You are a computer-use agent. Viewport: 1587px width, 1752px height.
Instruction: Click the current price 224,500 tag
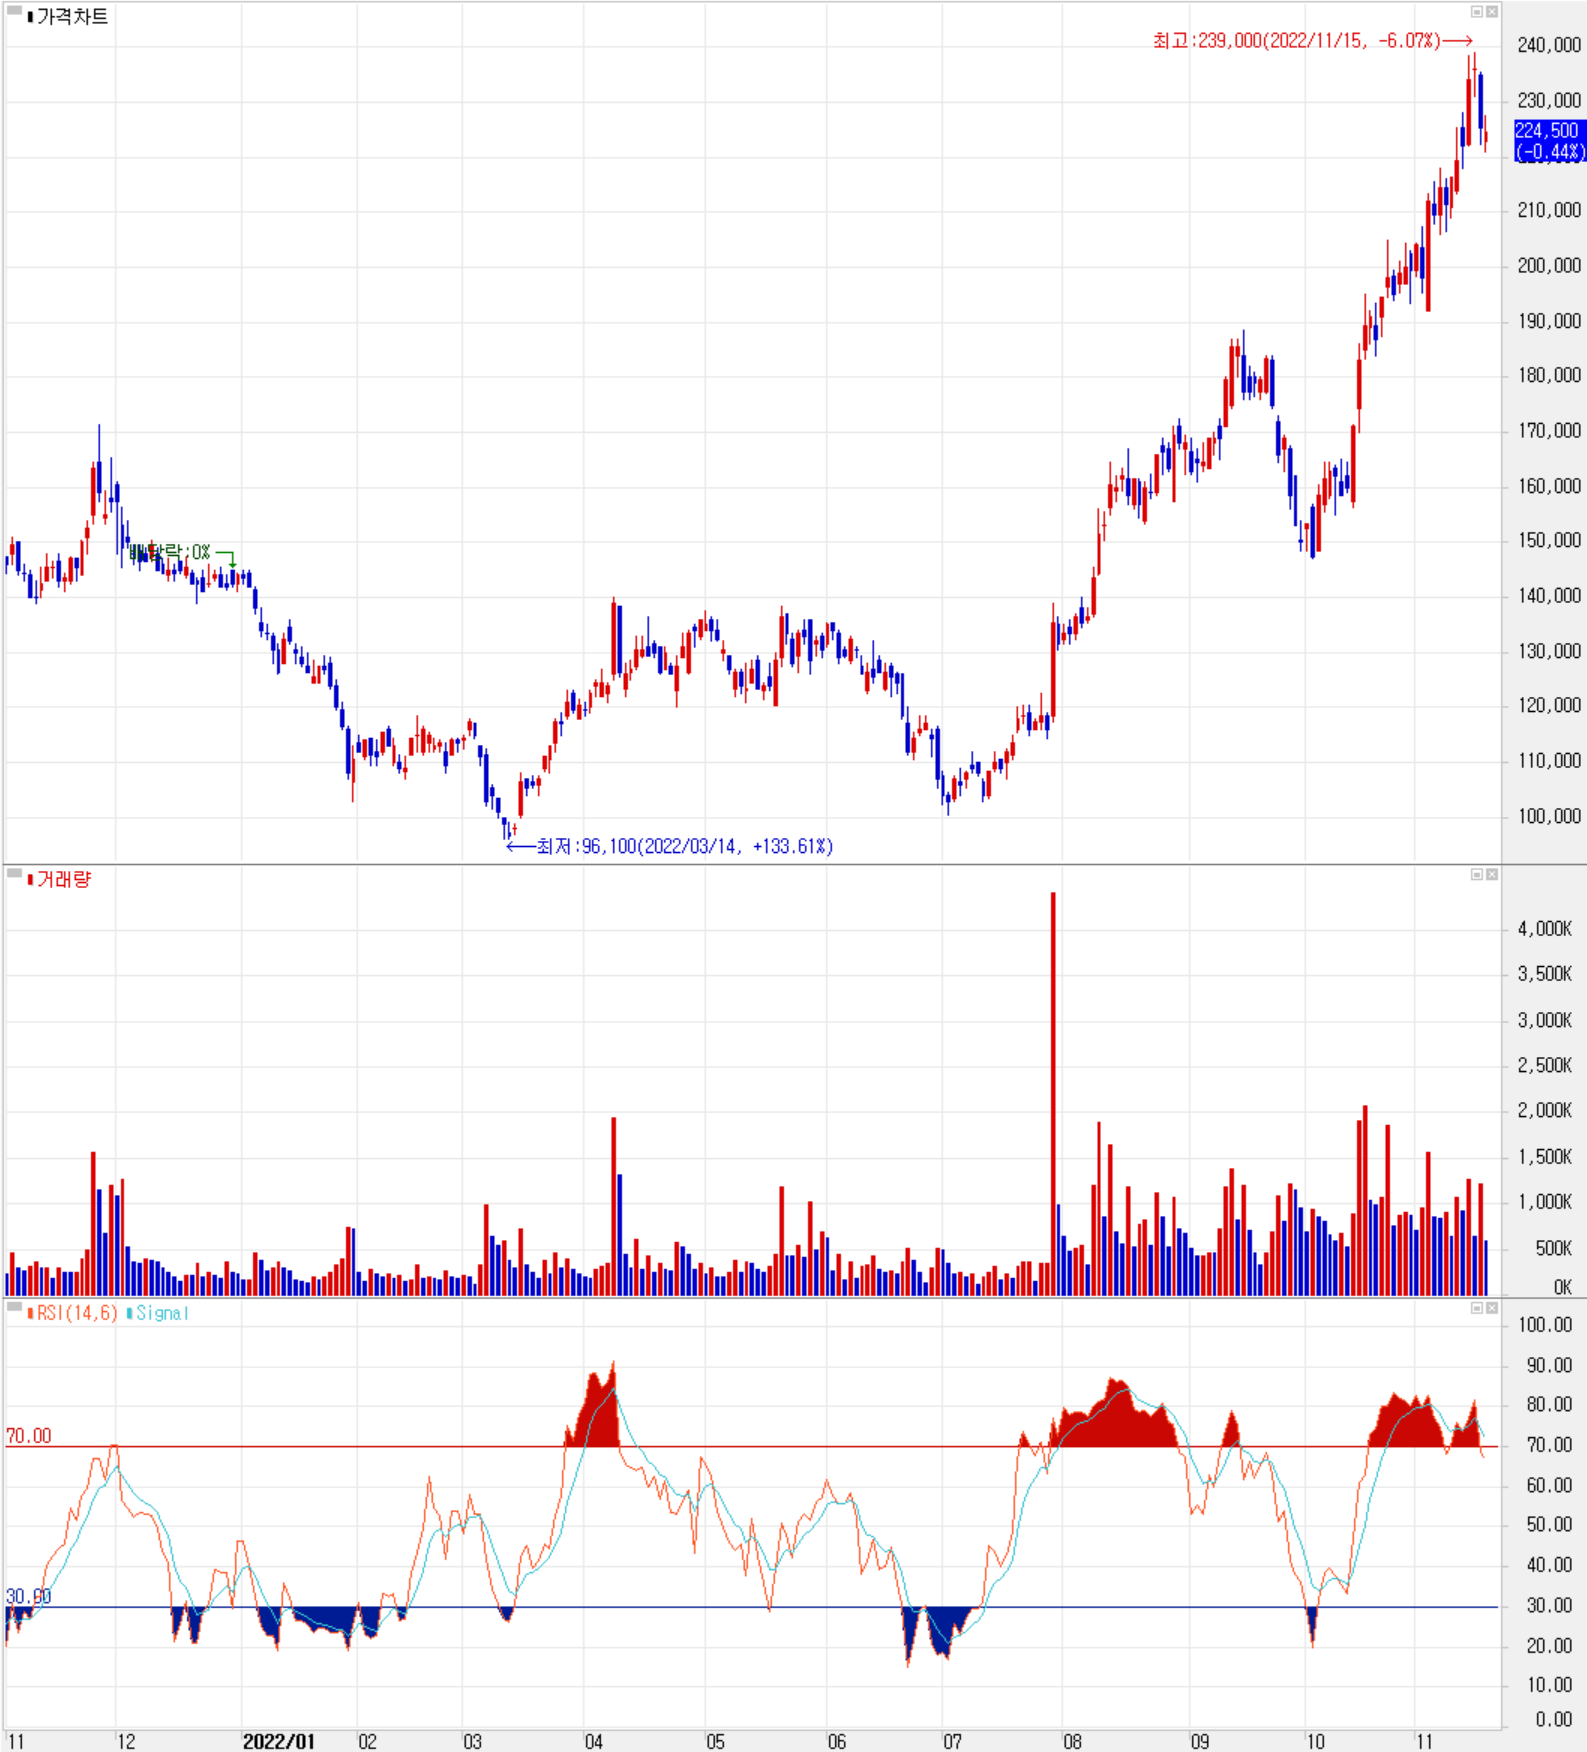[x=1549, y=141]
